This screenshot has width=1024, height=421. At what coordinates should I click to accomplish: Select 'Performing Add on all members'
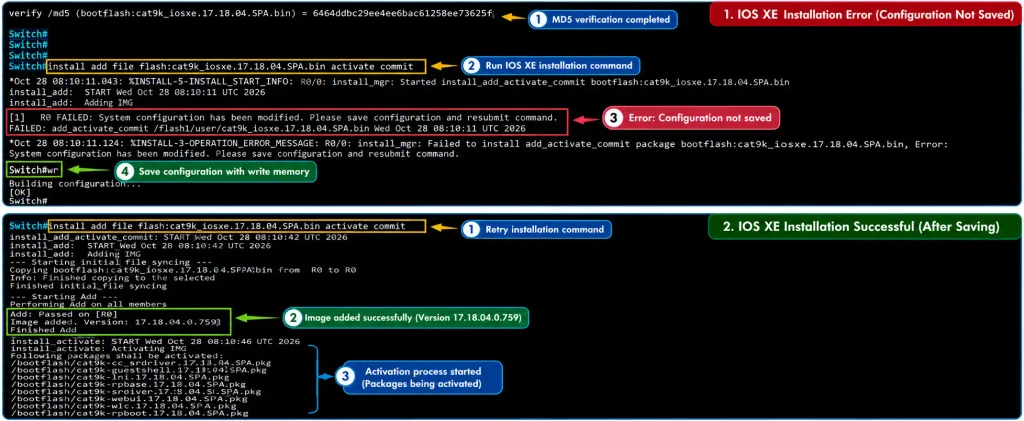88,304
